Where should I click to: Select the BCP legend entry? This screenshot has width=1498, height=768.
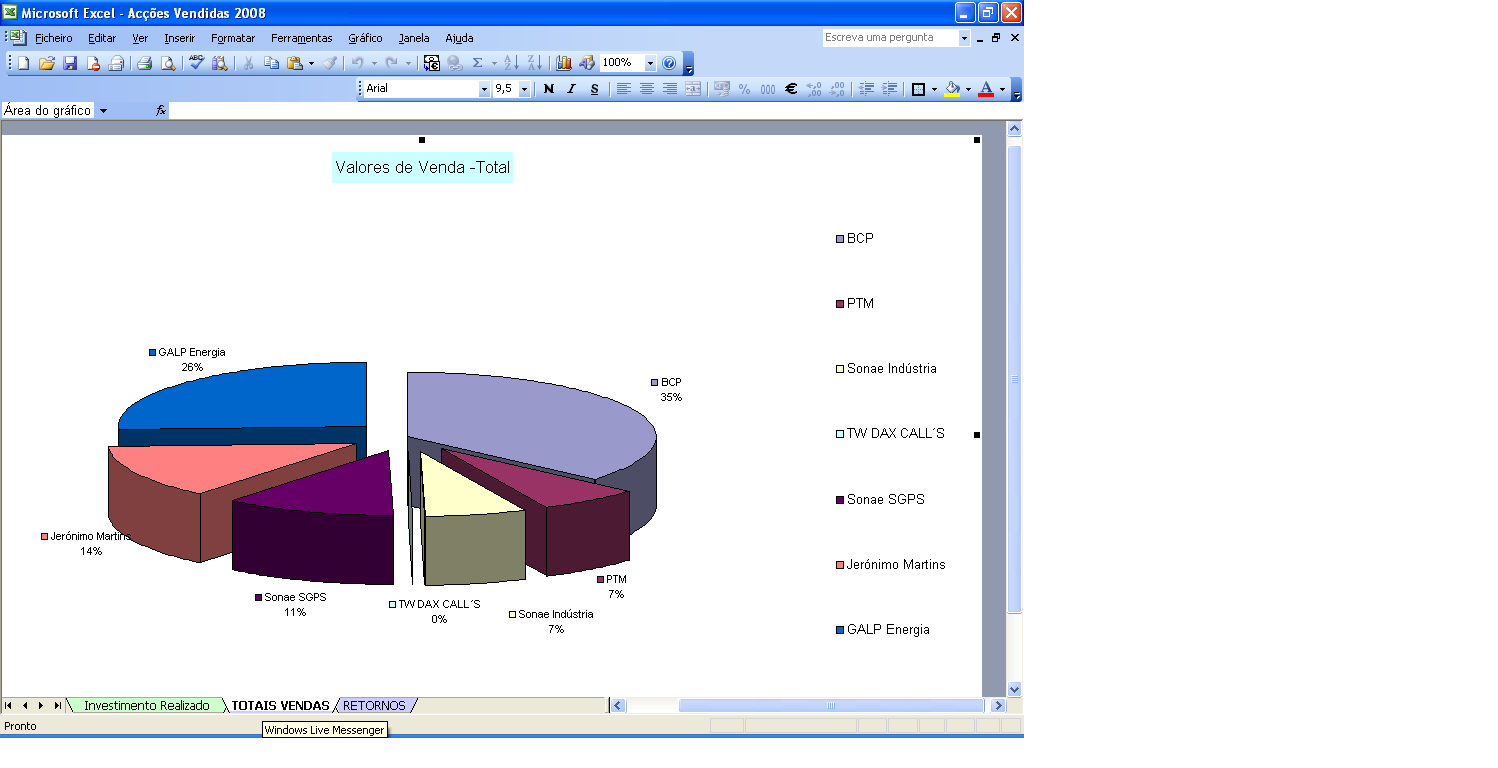tap(855, 238)
